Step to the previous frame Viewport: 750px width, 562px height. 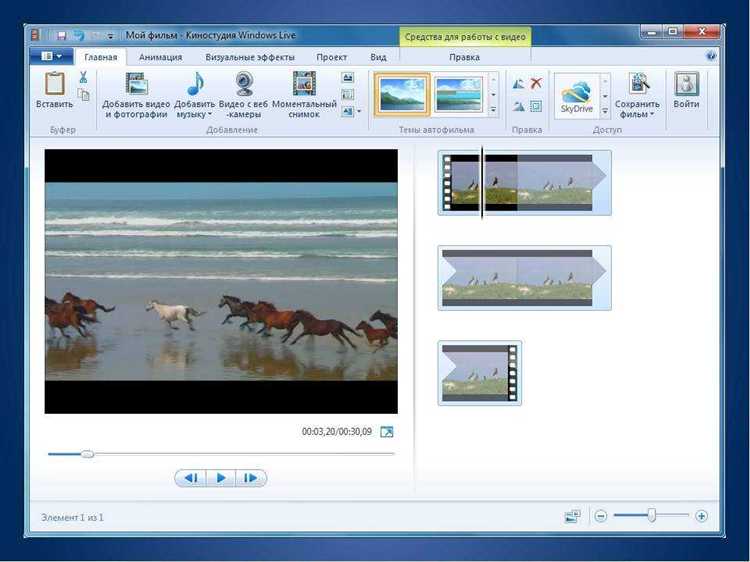pos(191,478)
